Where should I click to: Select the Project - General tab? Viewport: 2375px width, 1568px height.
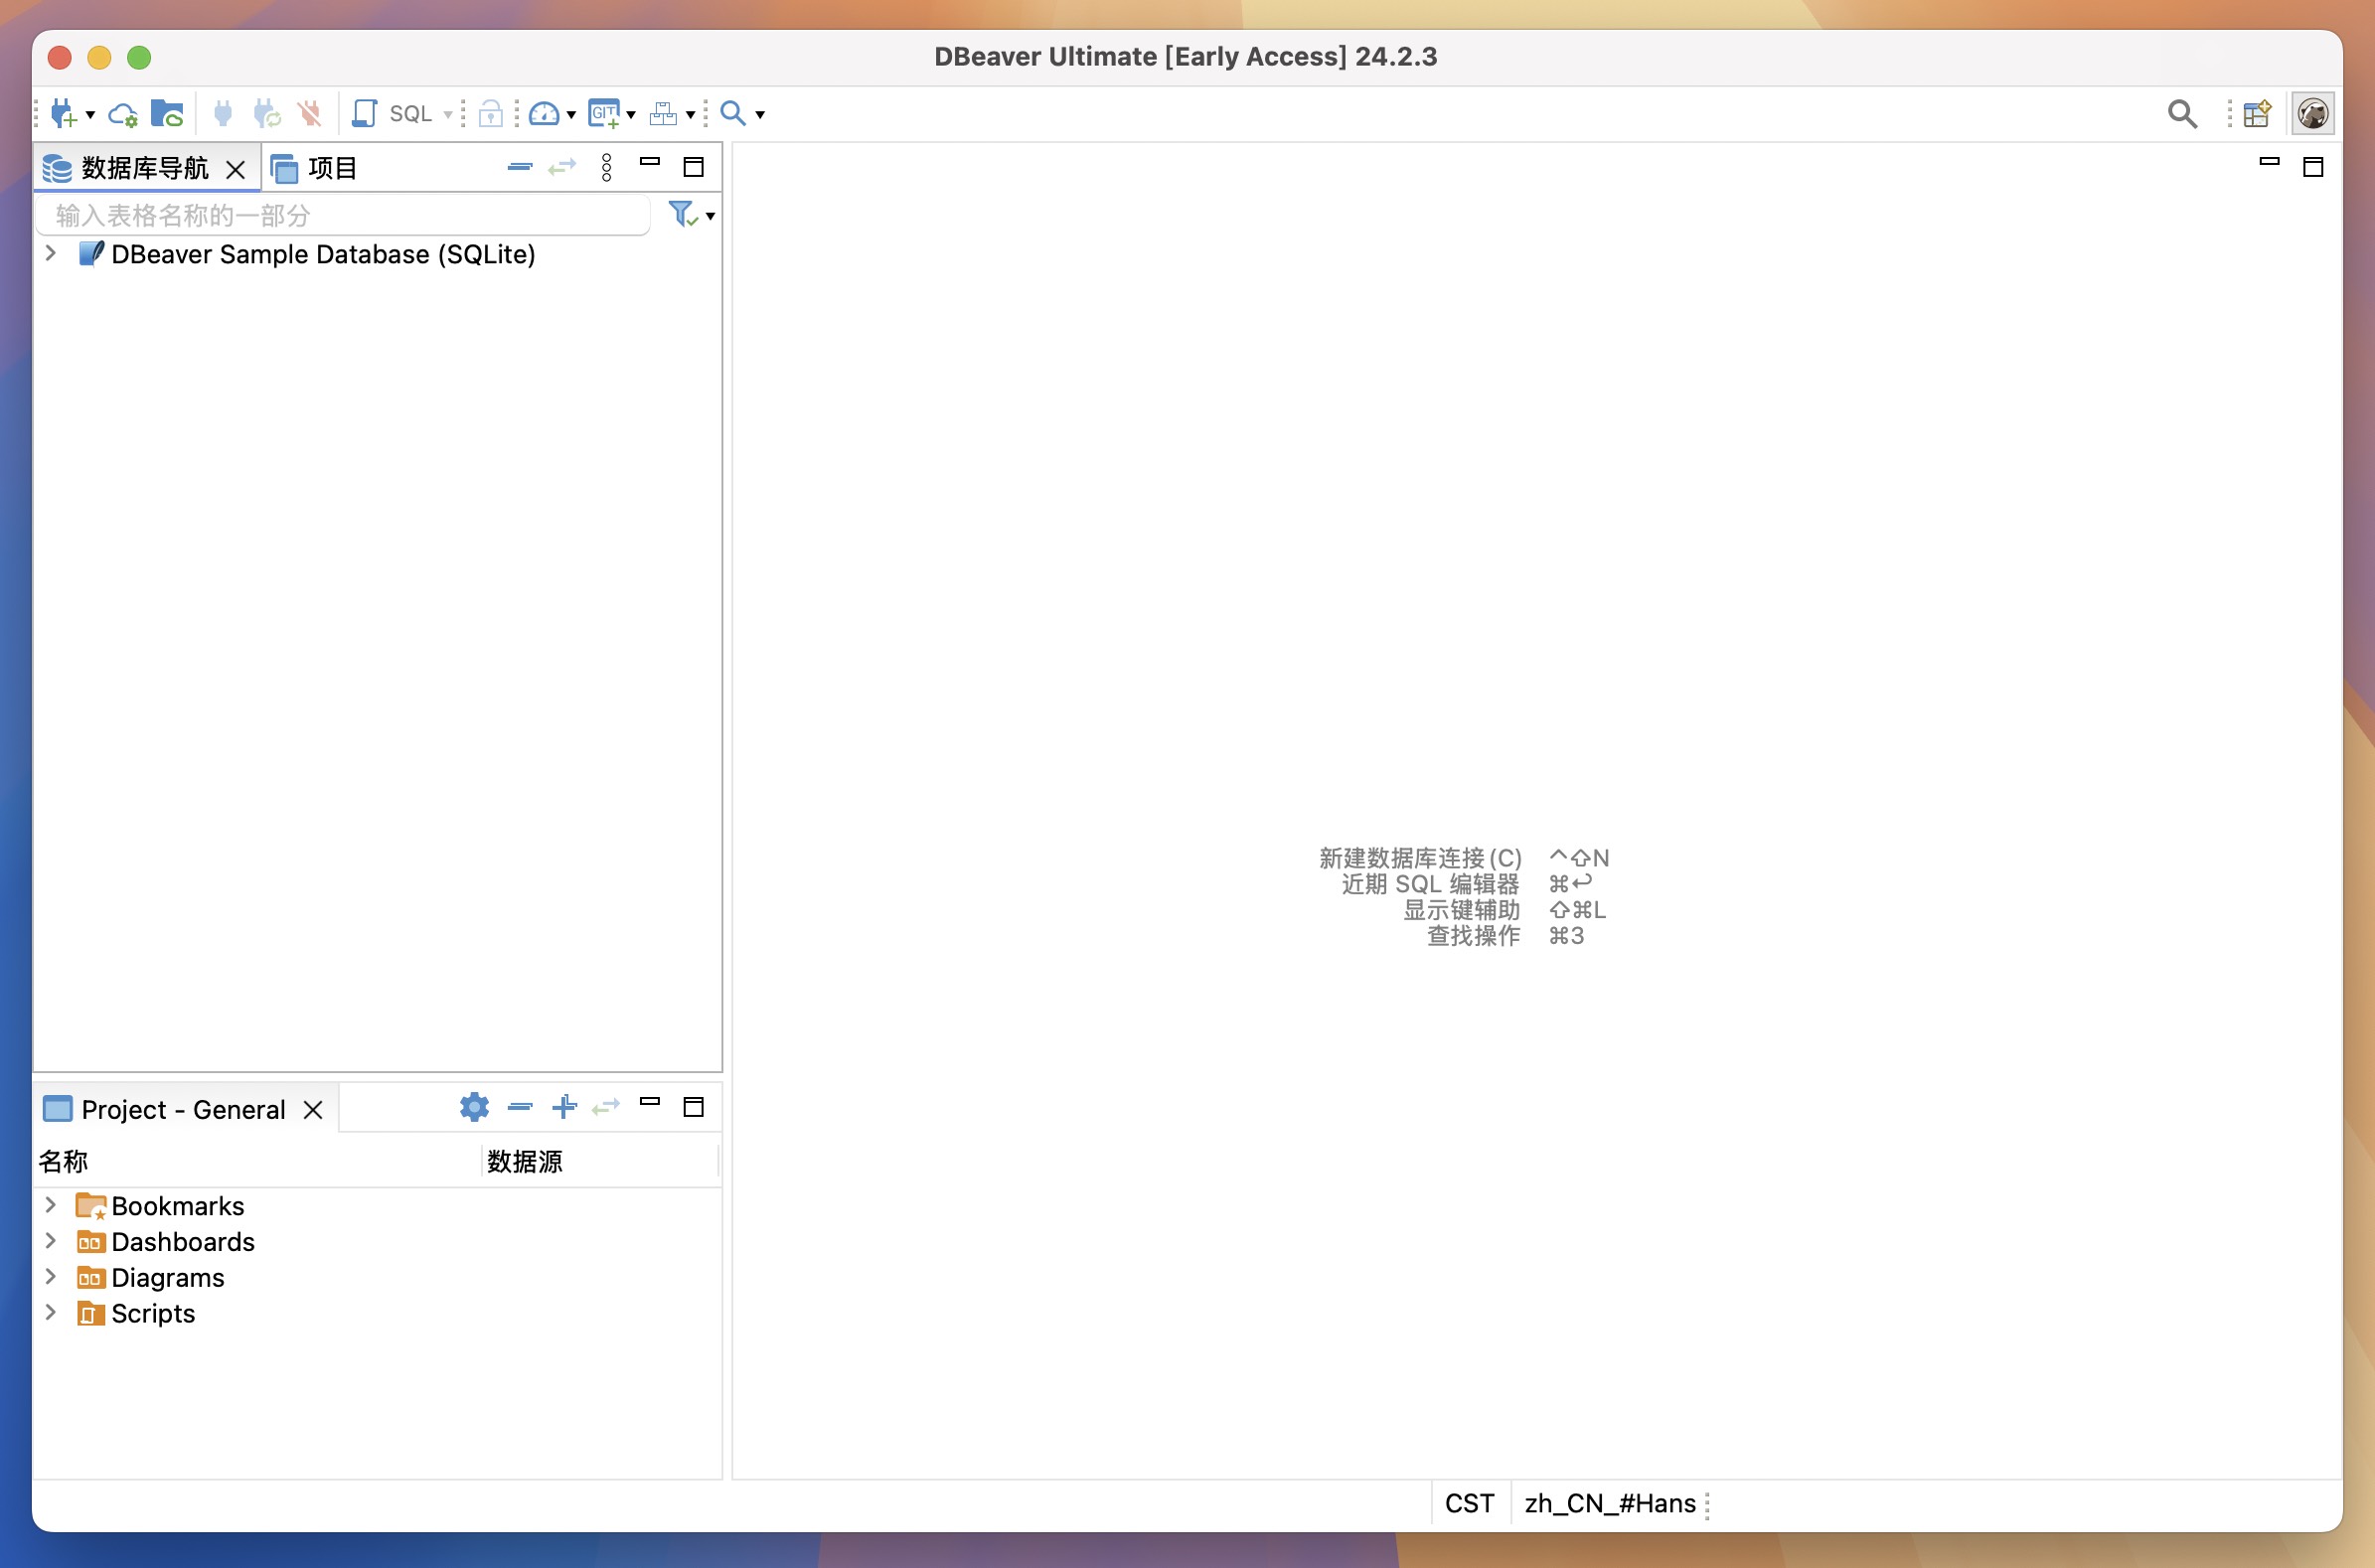click(183, 1109)
